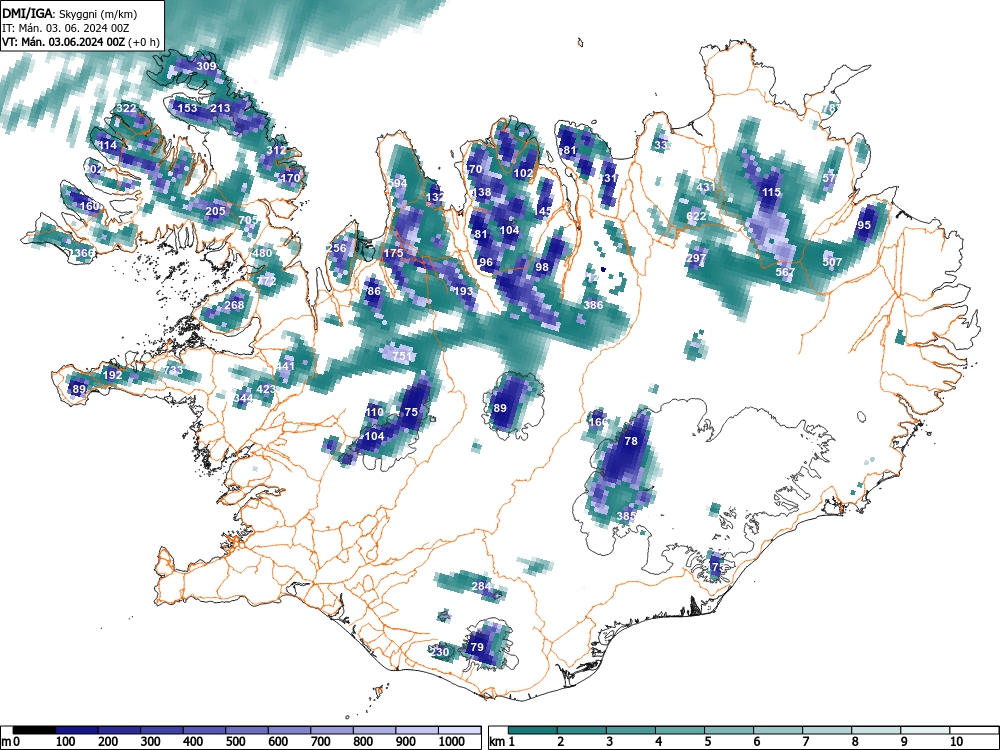
Task: Click the visibility value 322
Action: point(126,108)
